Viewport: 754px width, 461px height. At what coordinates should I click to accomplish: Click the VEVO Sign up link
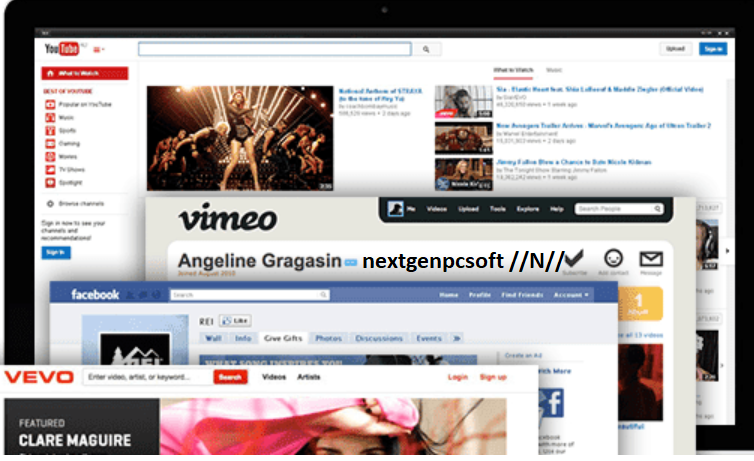[493, 377]
